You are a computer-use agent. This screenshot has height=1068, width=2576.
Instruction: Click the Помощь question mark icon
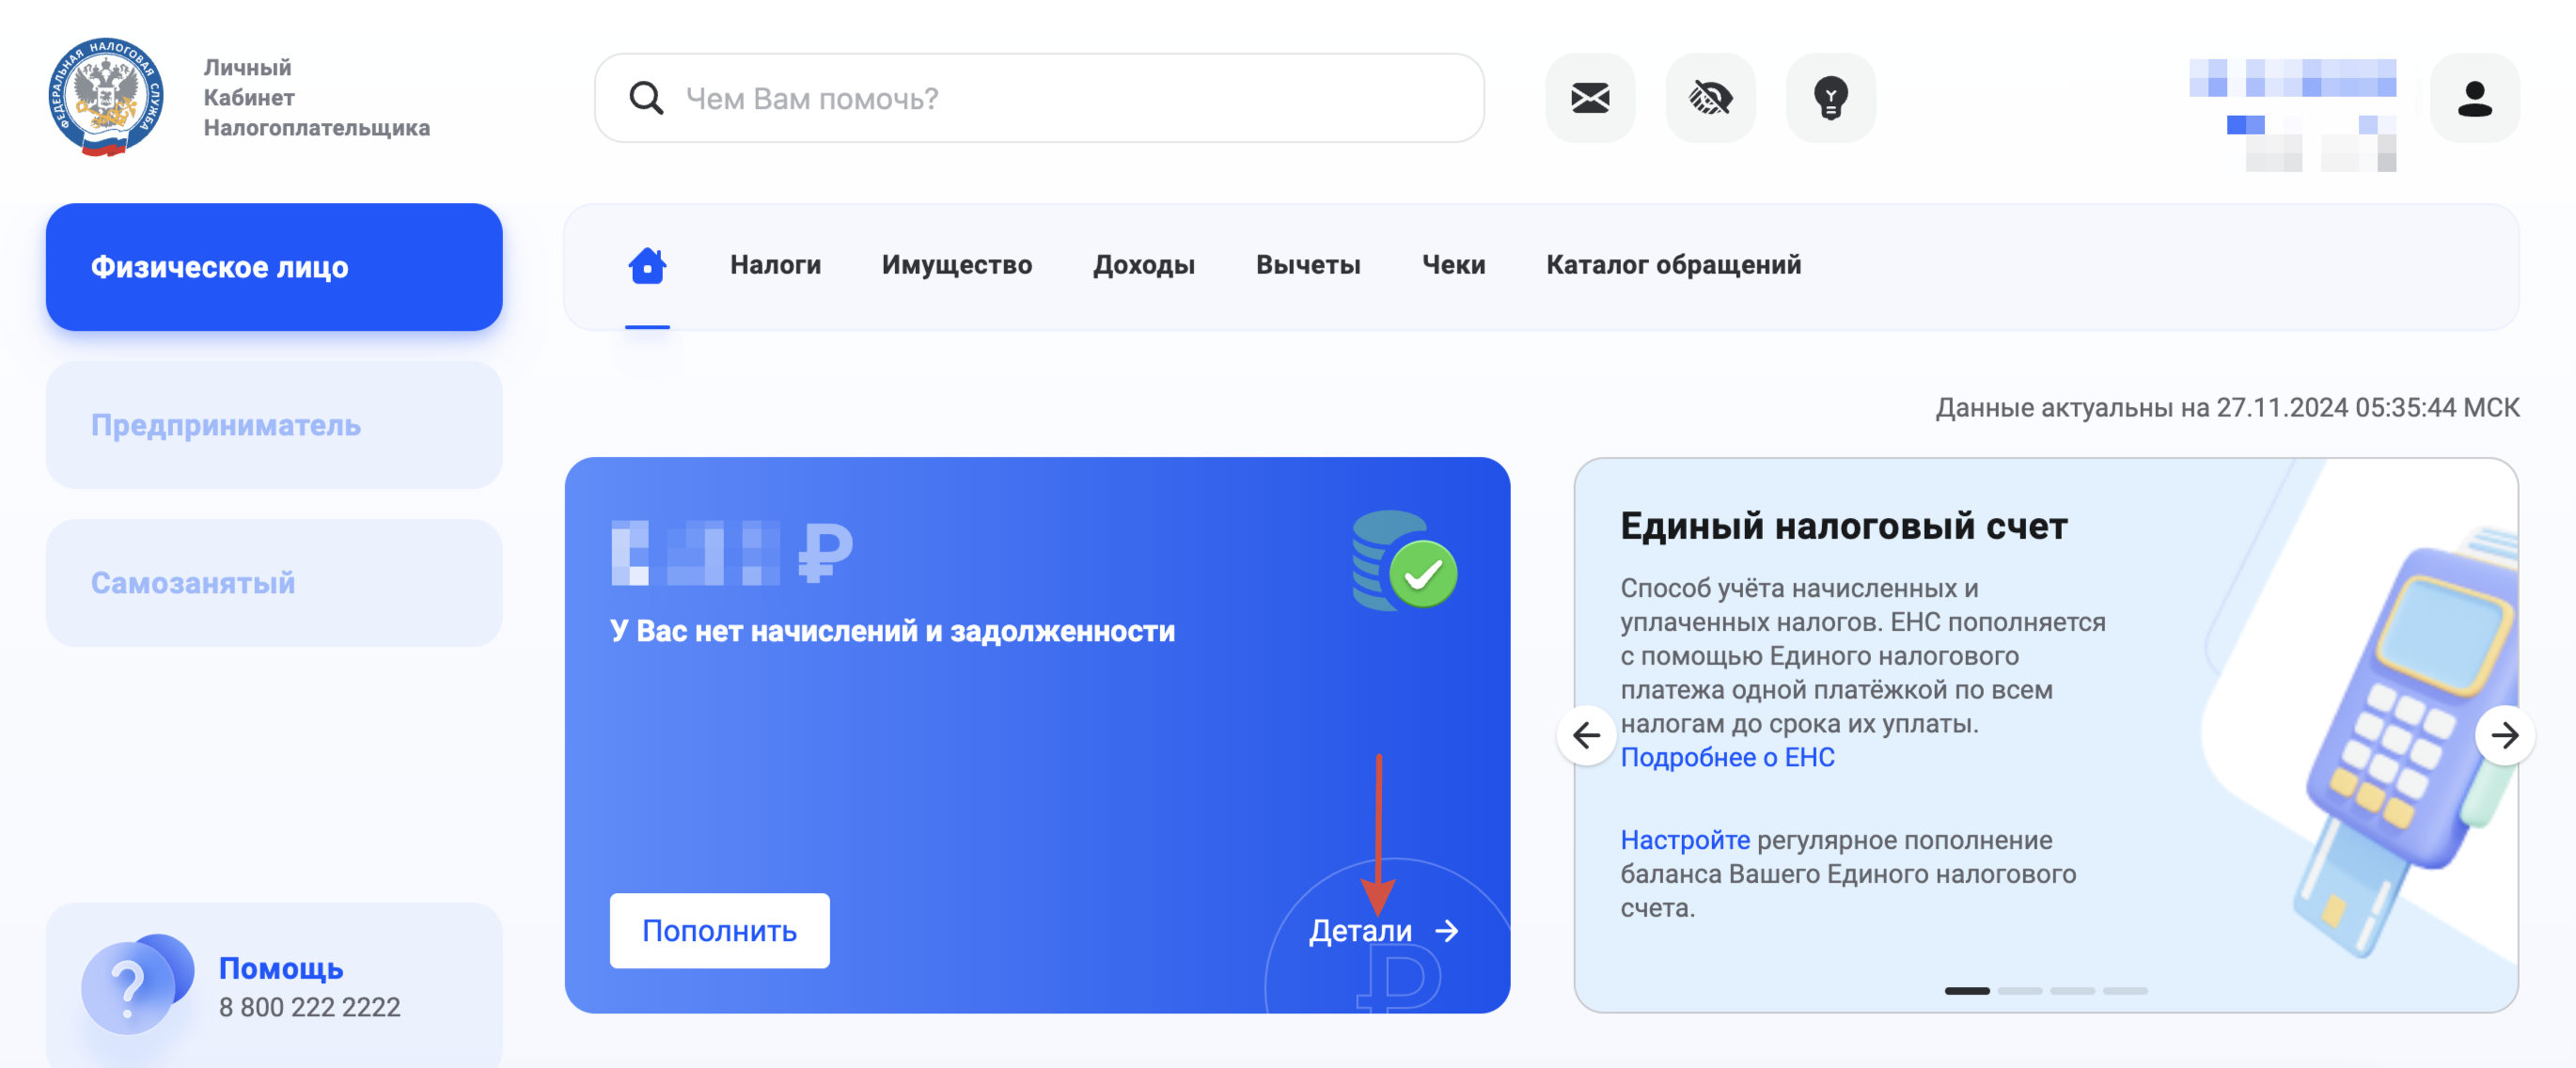click(137, 984)
